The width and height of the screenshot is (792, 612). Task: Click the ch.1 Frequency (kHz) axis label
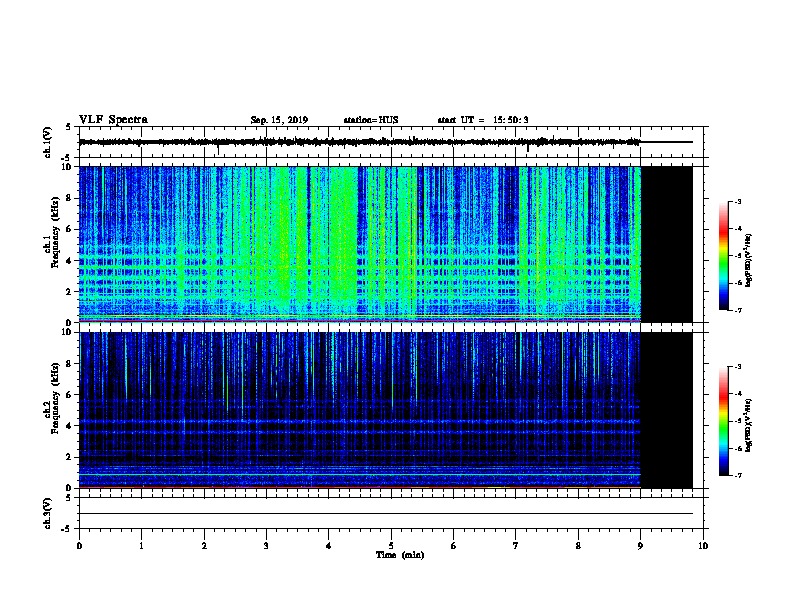coord(51,232)
